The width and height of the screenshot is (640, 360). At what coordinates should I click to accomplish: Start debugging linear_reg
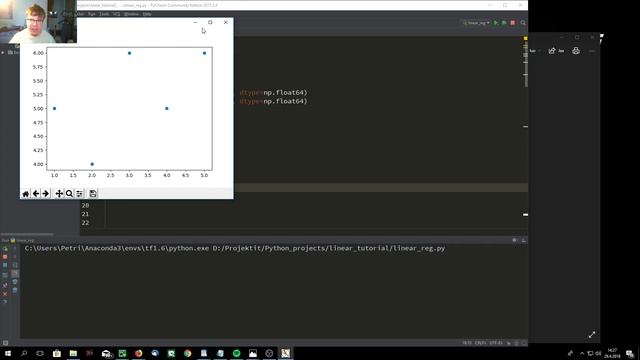pyautogui.click(x=504, y=23)
